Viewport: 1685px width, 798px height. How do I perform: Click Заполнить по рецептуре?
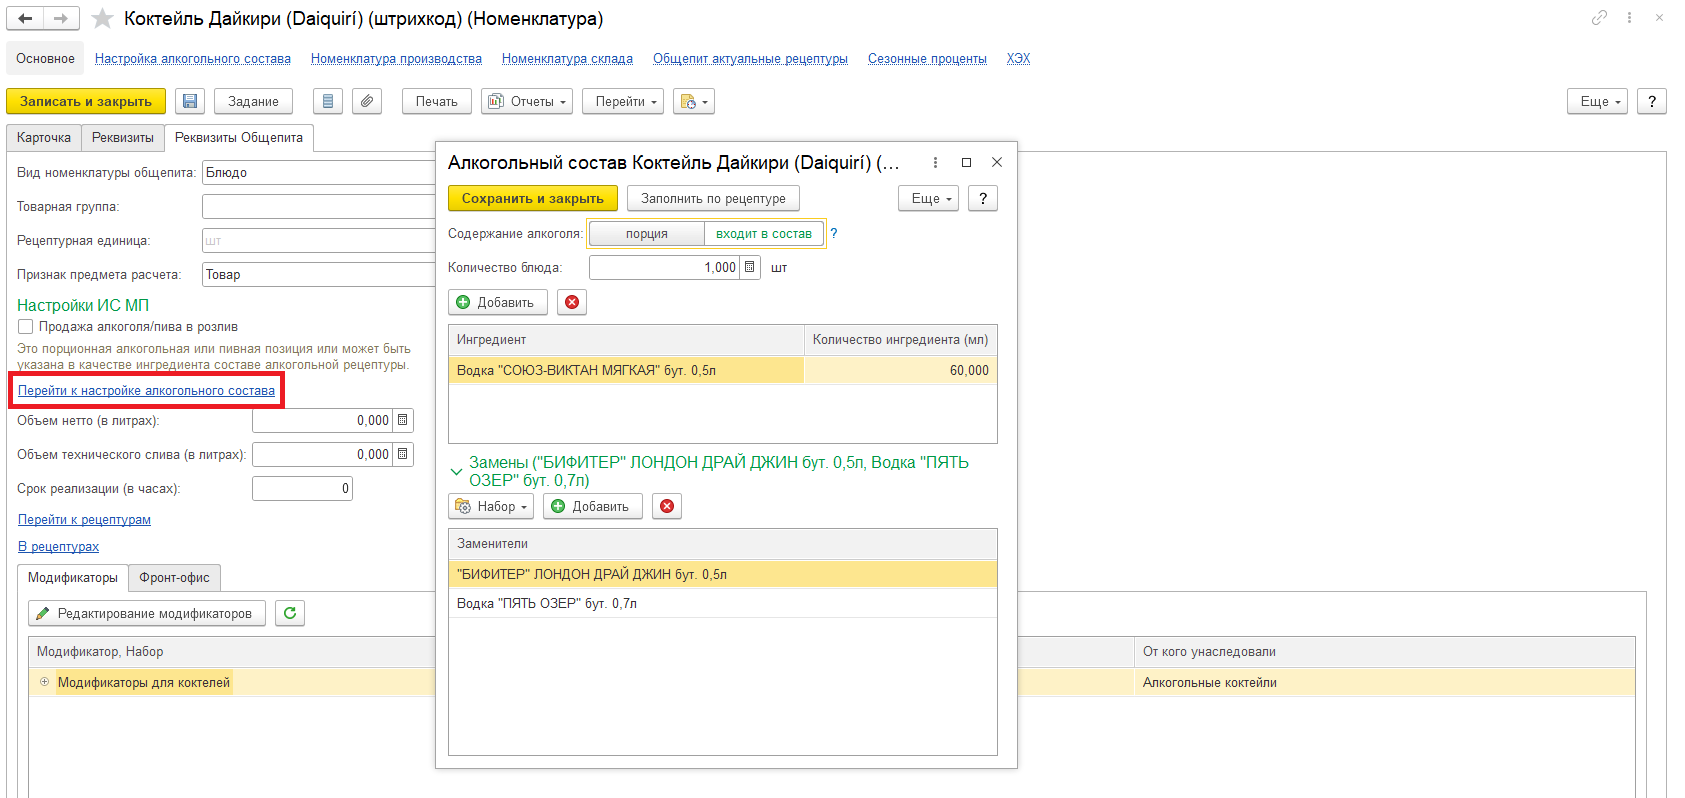point(713,198)
